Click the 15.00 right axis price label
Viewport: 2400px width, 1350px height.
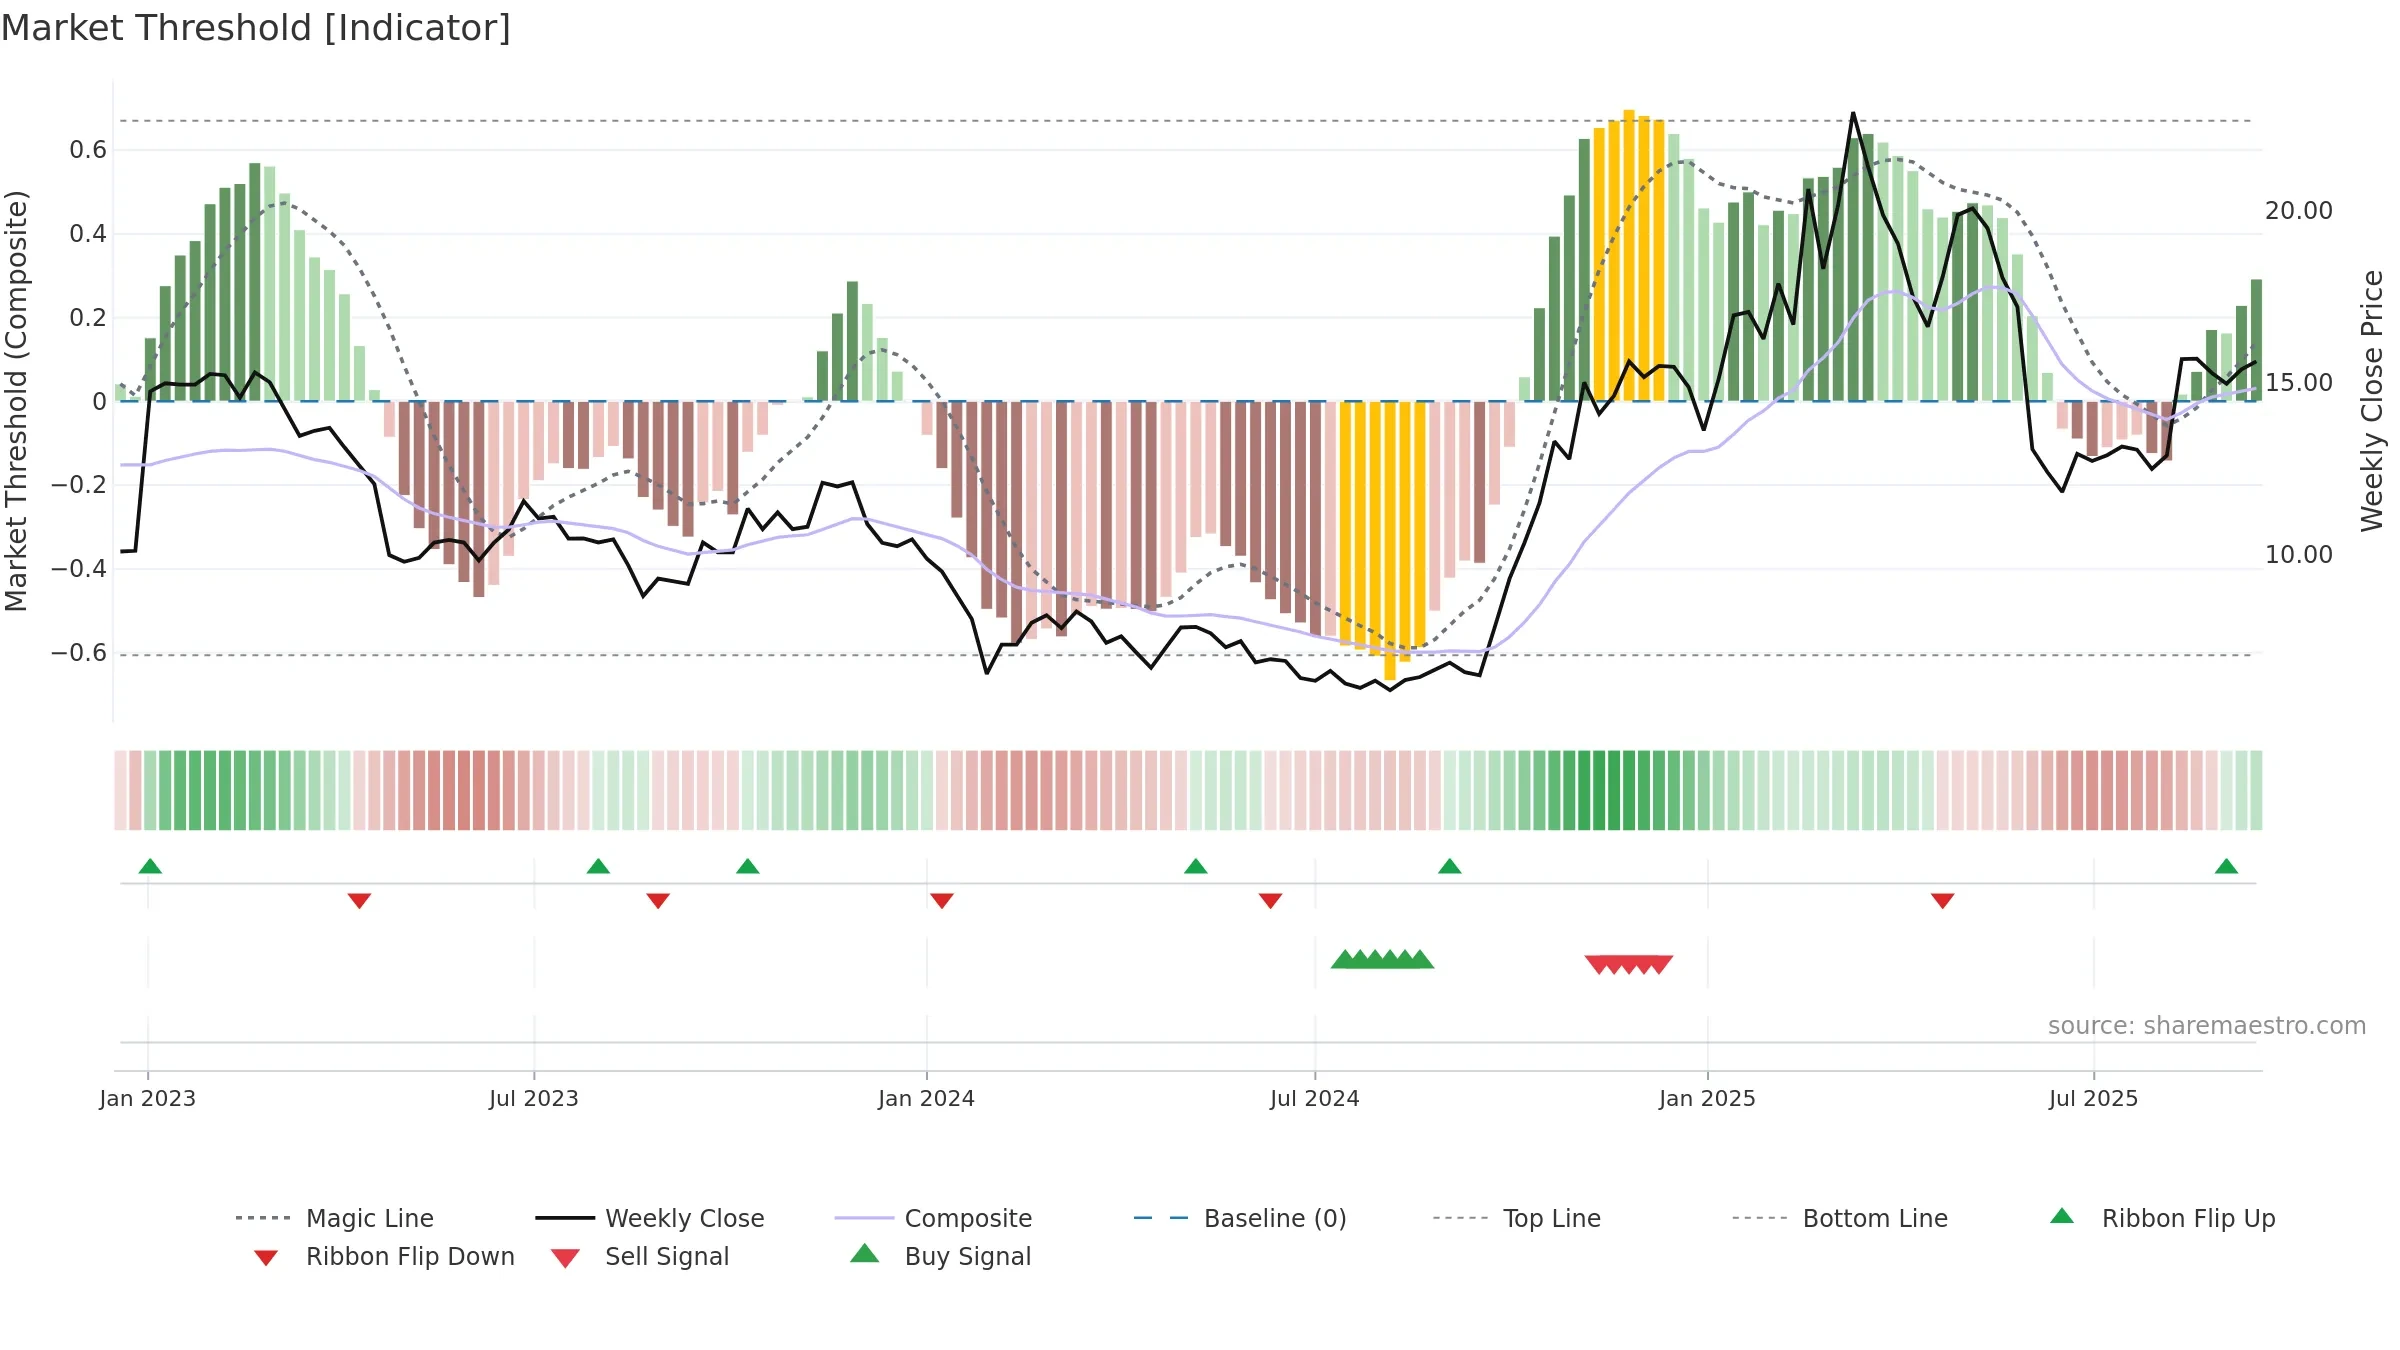click(x=2299, y=383)
